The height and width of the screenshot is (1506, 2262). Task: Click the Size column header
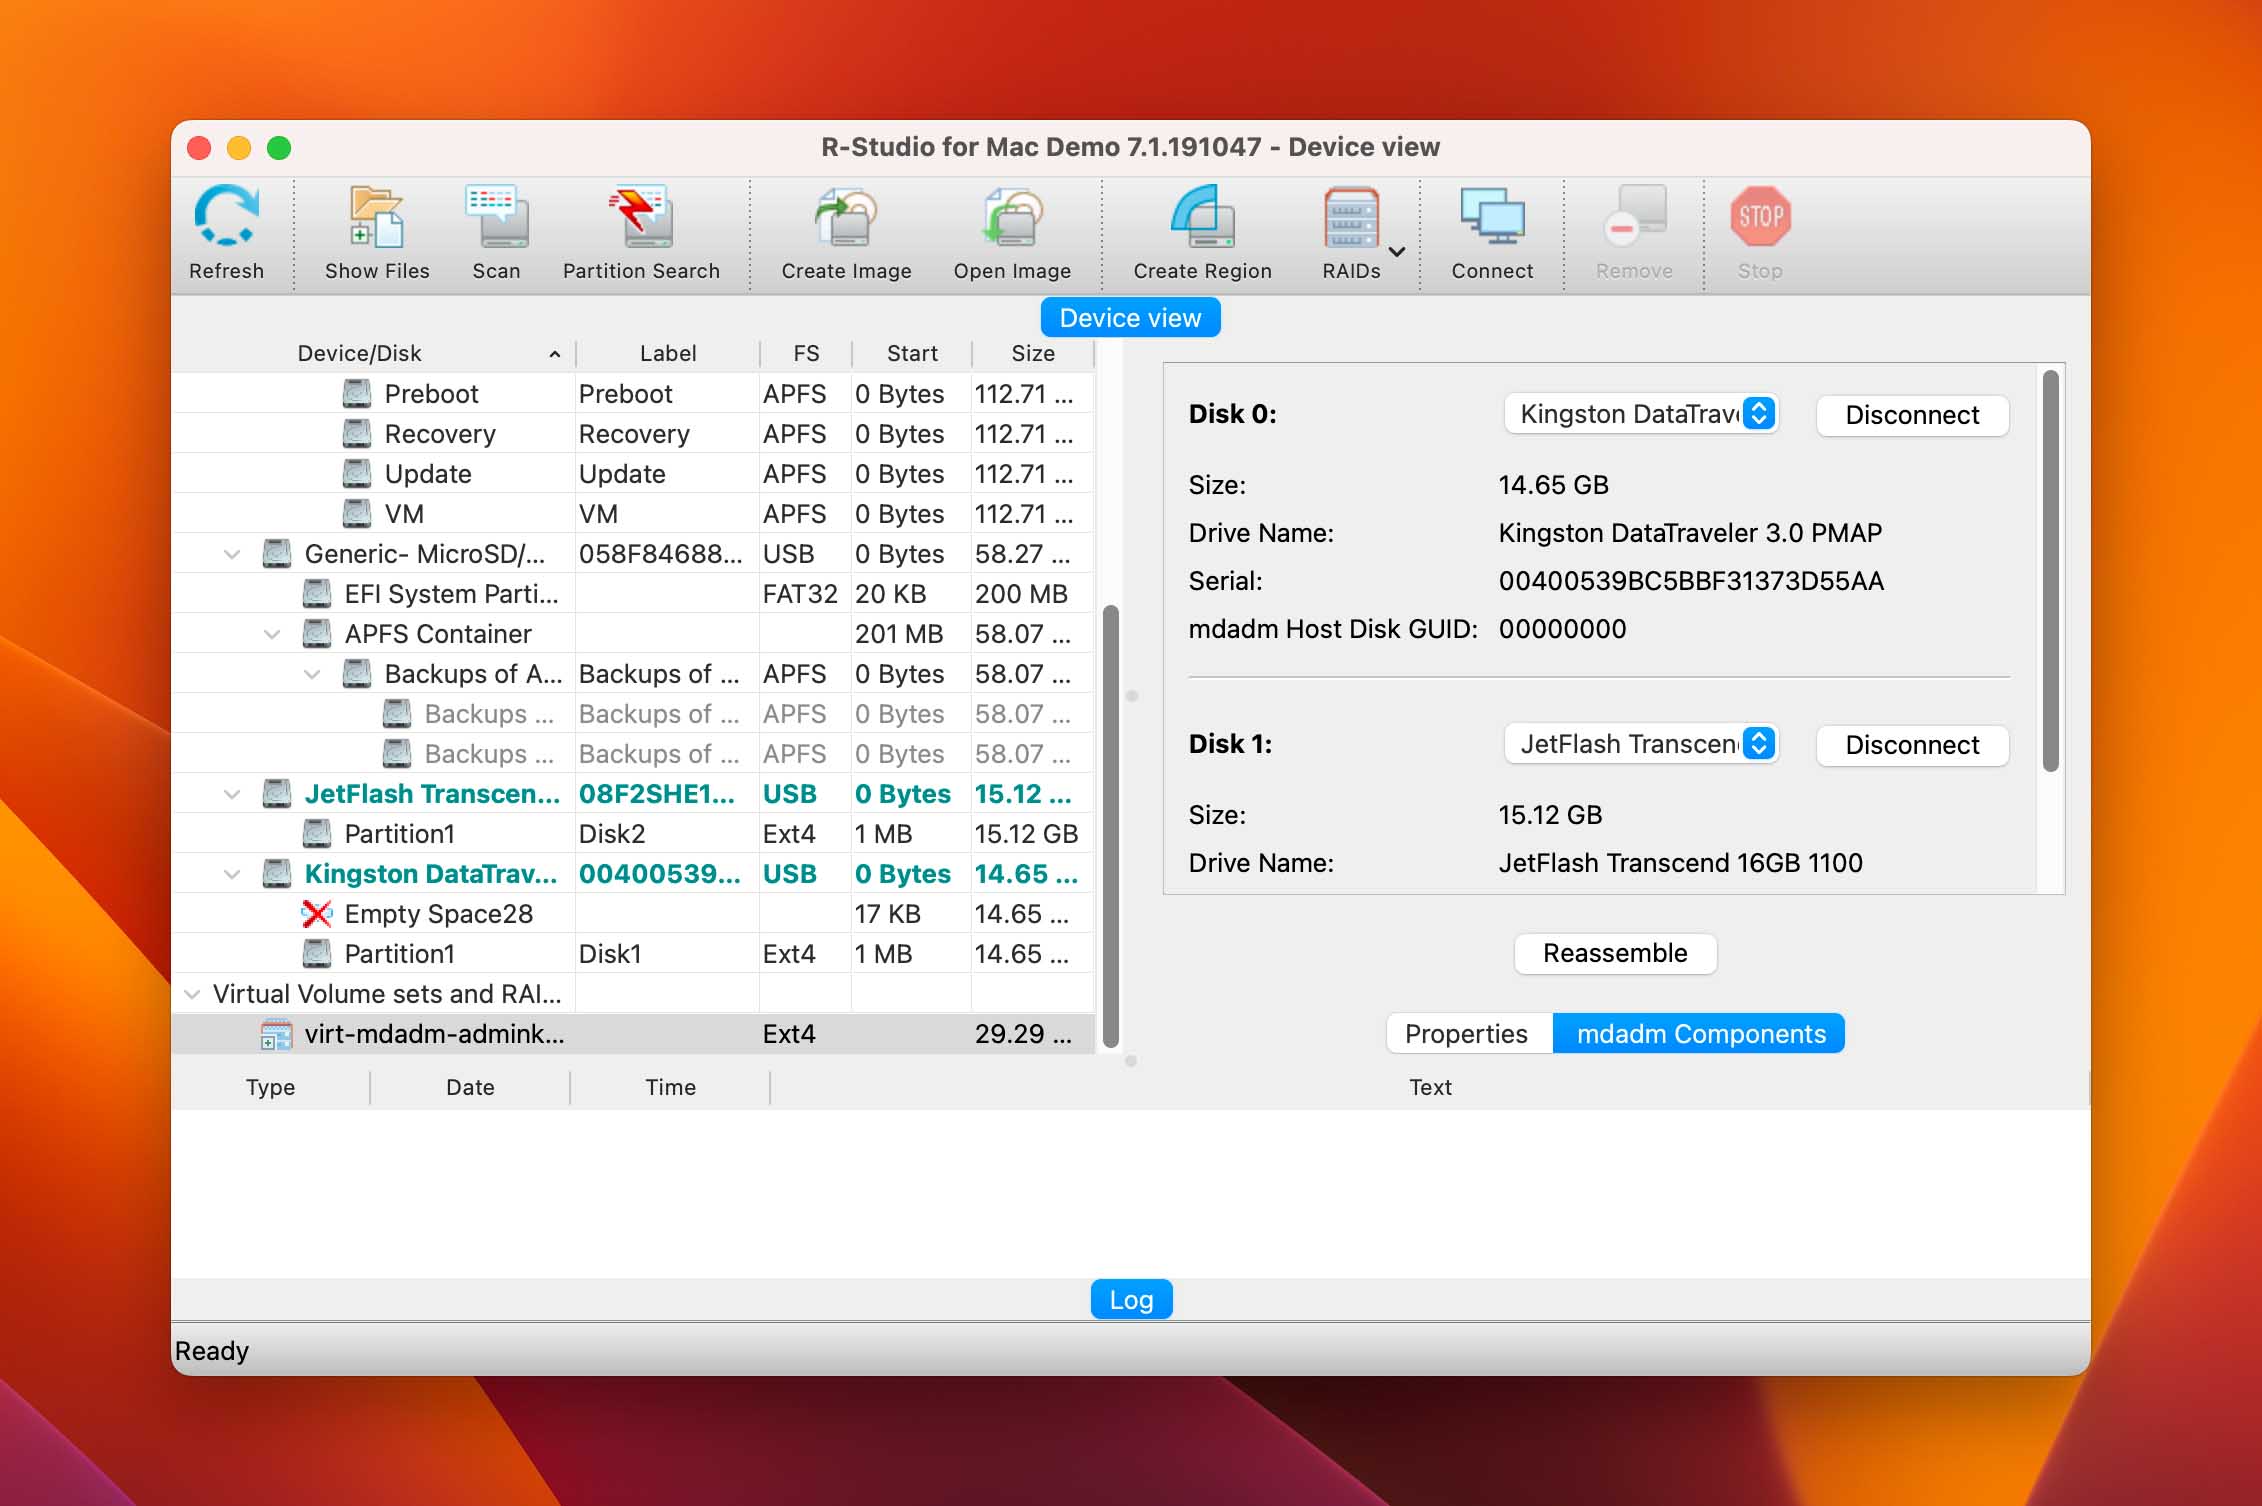[x=1033, y=353]
